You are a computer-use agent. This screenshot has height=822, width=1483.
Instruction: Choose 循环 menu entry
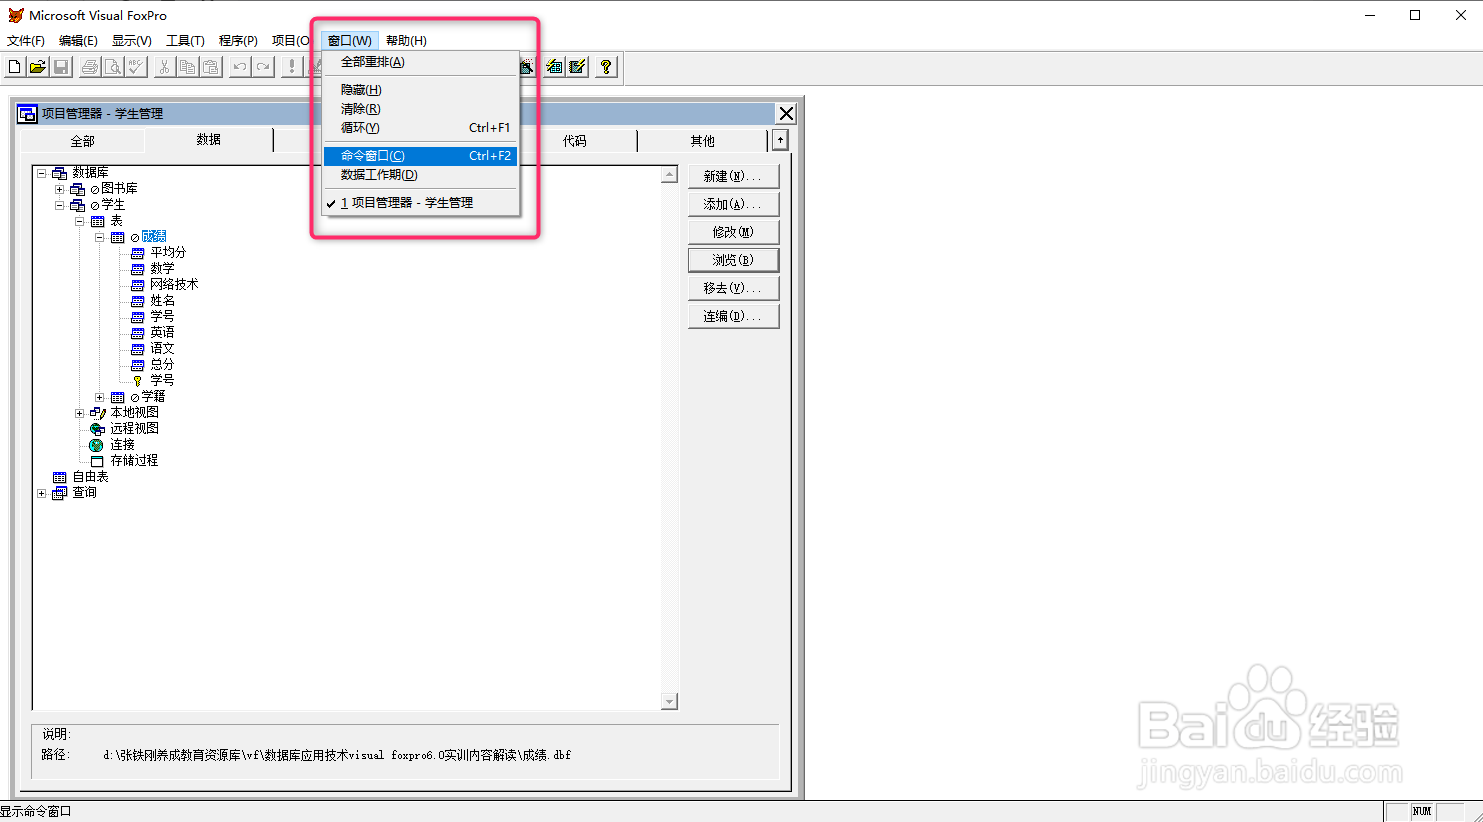420,128
